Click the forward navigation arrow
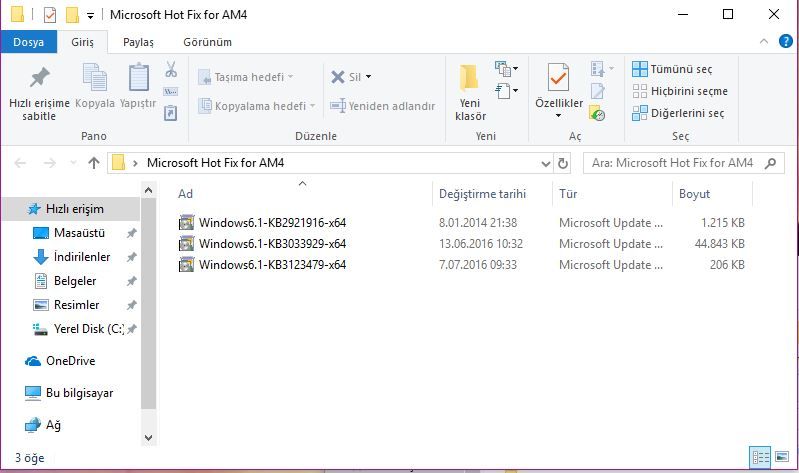 click(50, 163)
